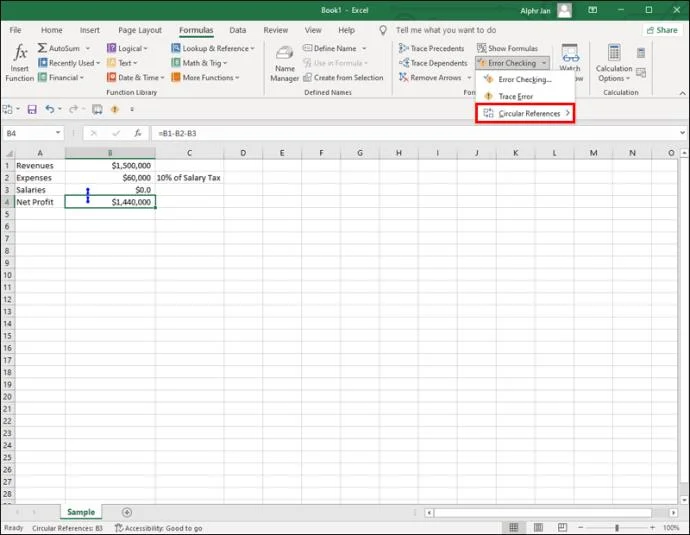Click the column D header
This screenshot has width=690, height=535.
pos(243,153)
